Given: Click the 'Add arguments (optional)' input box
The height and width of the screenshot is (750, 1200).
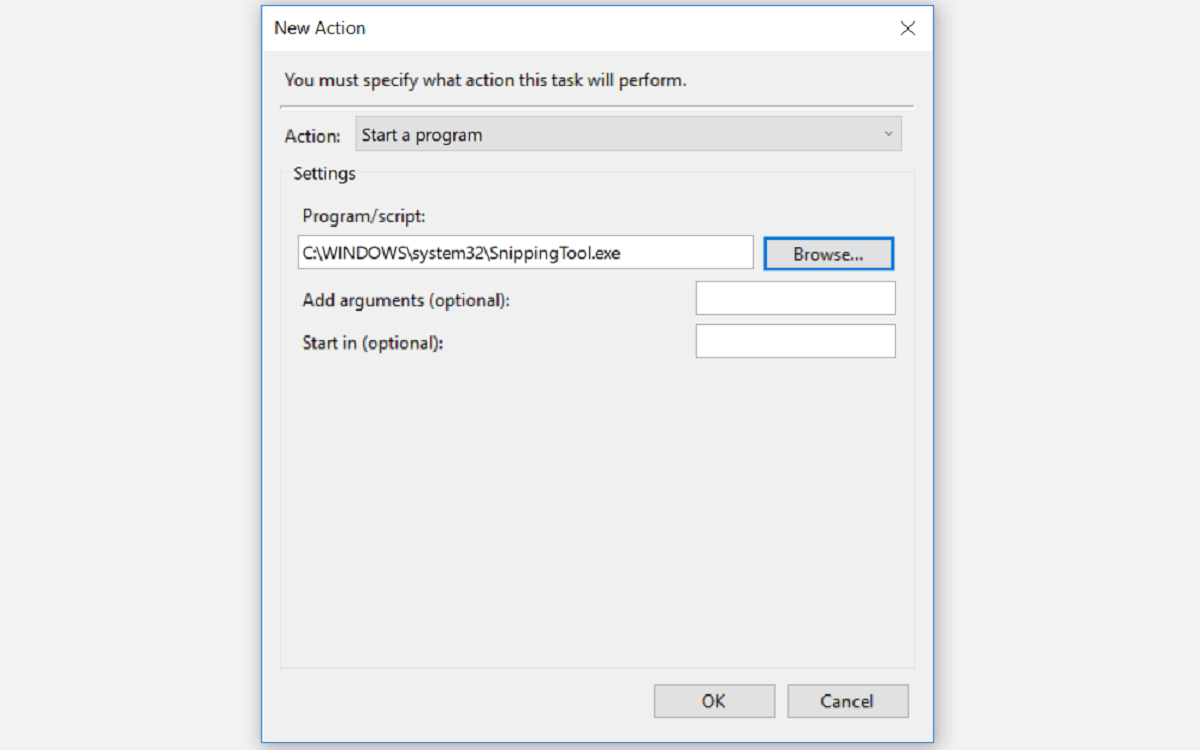Looking at the screenshot, I should [795, 297].
